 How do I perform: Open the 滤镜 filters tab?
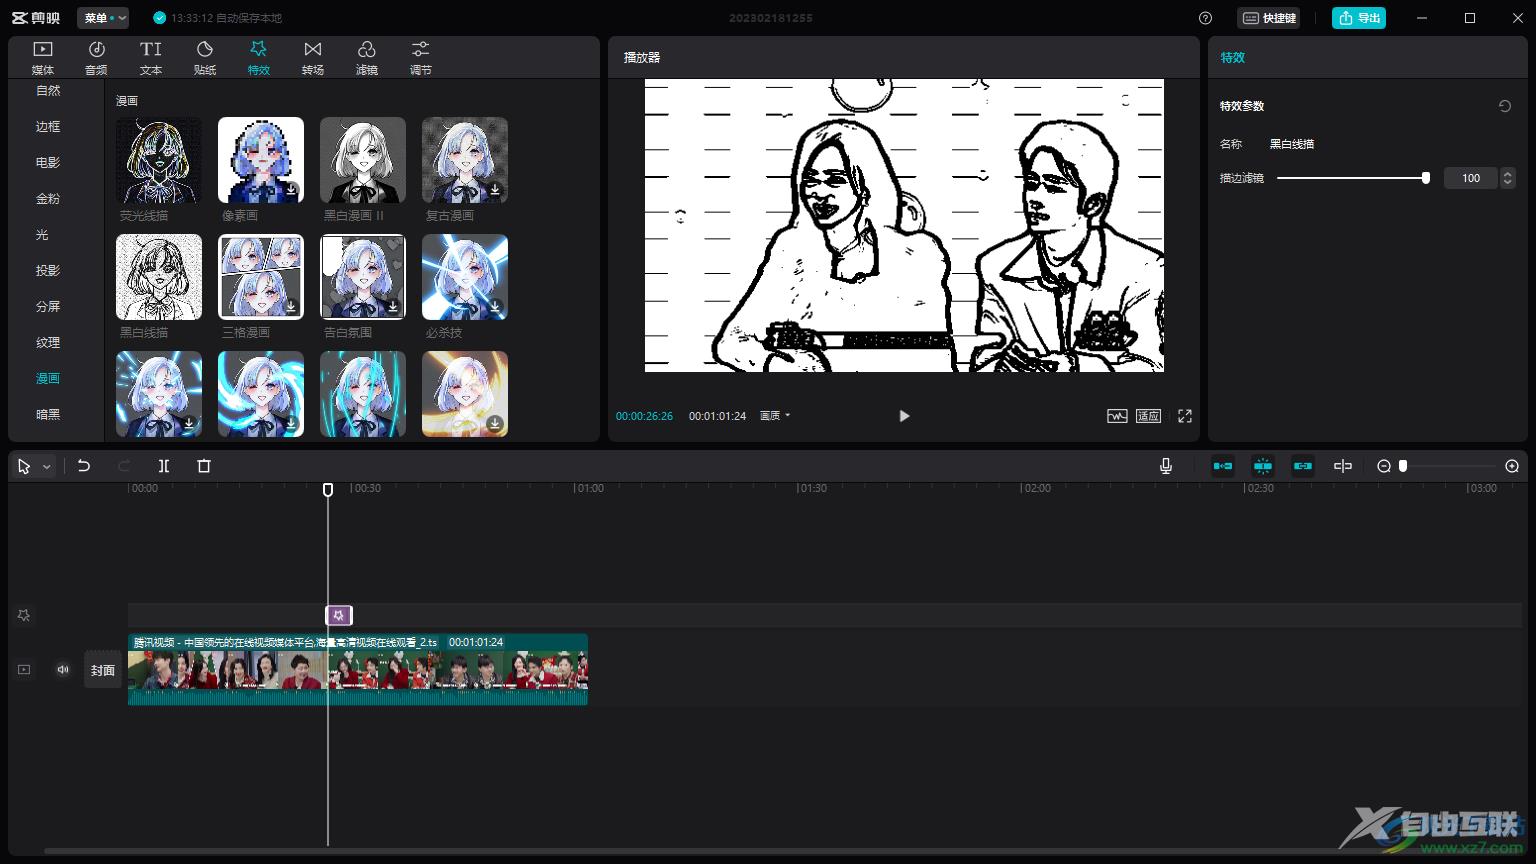point(367,58)
